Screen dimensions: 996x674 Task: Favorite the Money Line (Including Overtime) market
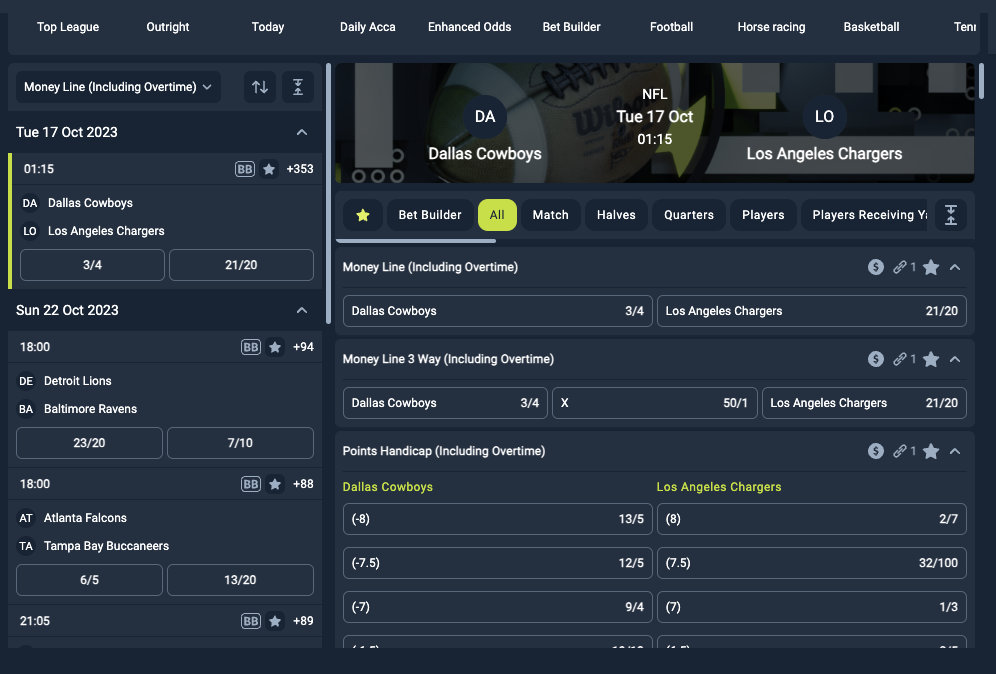[931, 267]
